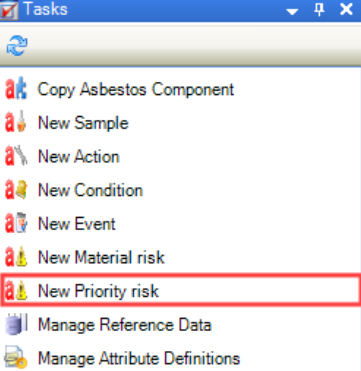
Task: Start a New Action task
Action: coord(78,156)
